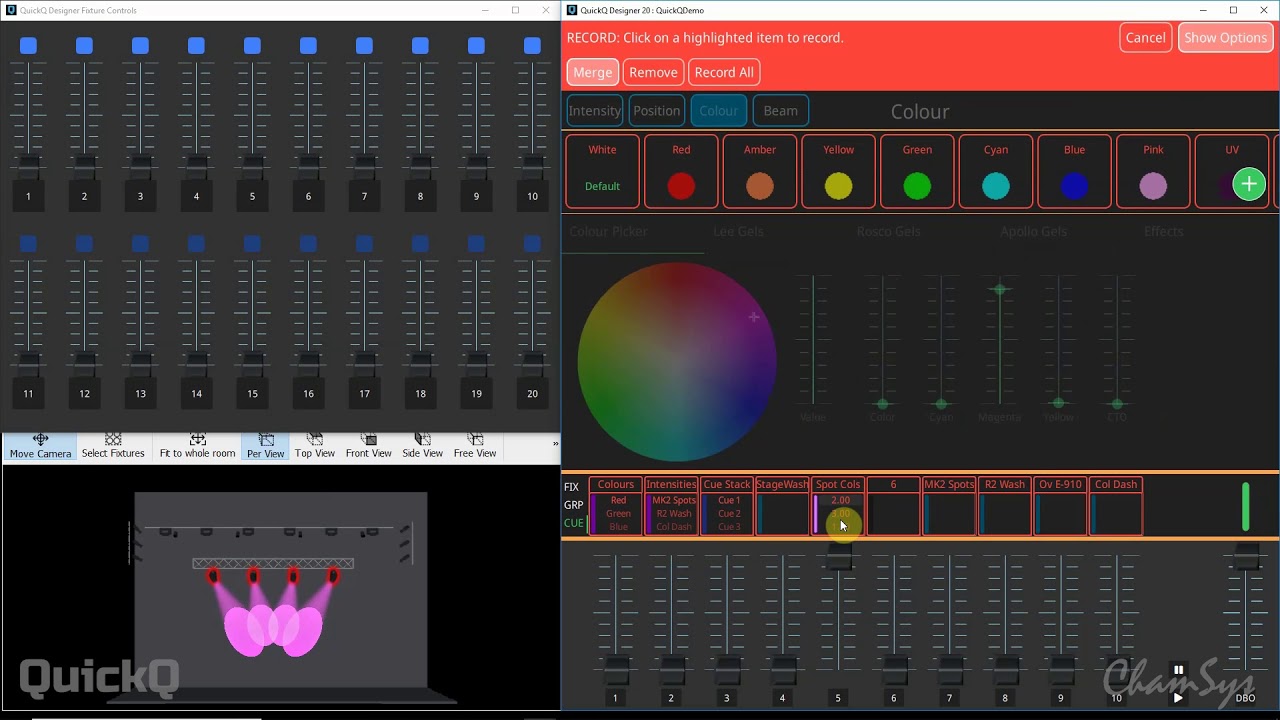Click the Record All button
Screen dimensions: 1280x720
coord(724,72)
